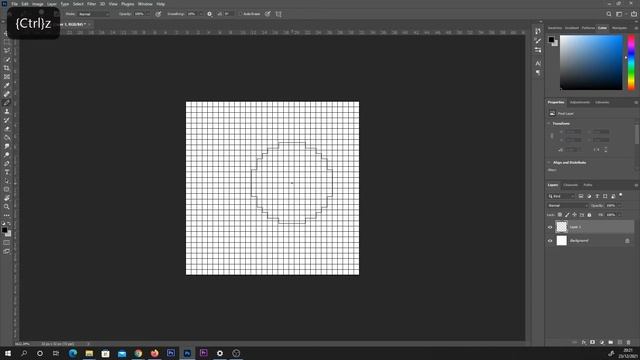
Task: Select the Rectangle shape tool
Action: 7,189
